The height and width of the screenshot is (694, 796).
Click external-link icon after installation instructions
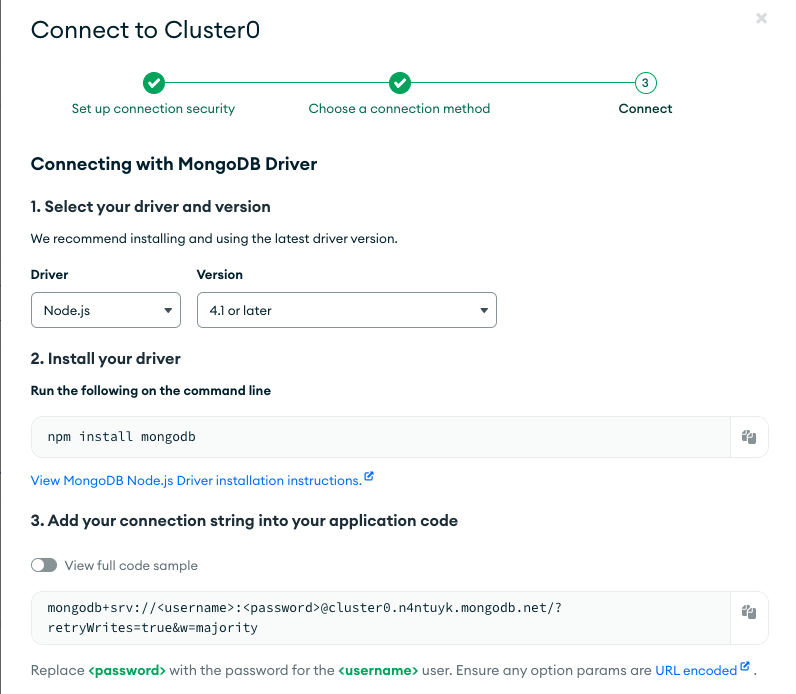click(369, 478)
